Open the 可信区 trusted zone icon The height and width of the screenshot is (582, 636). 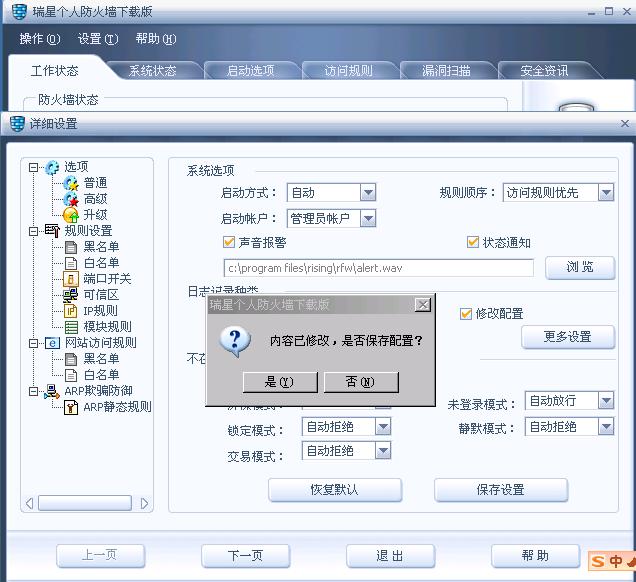[x=71, y=295]
